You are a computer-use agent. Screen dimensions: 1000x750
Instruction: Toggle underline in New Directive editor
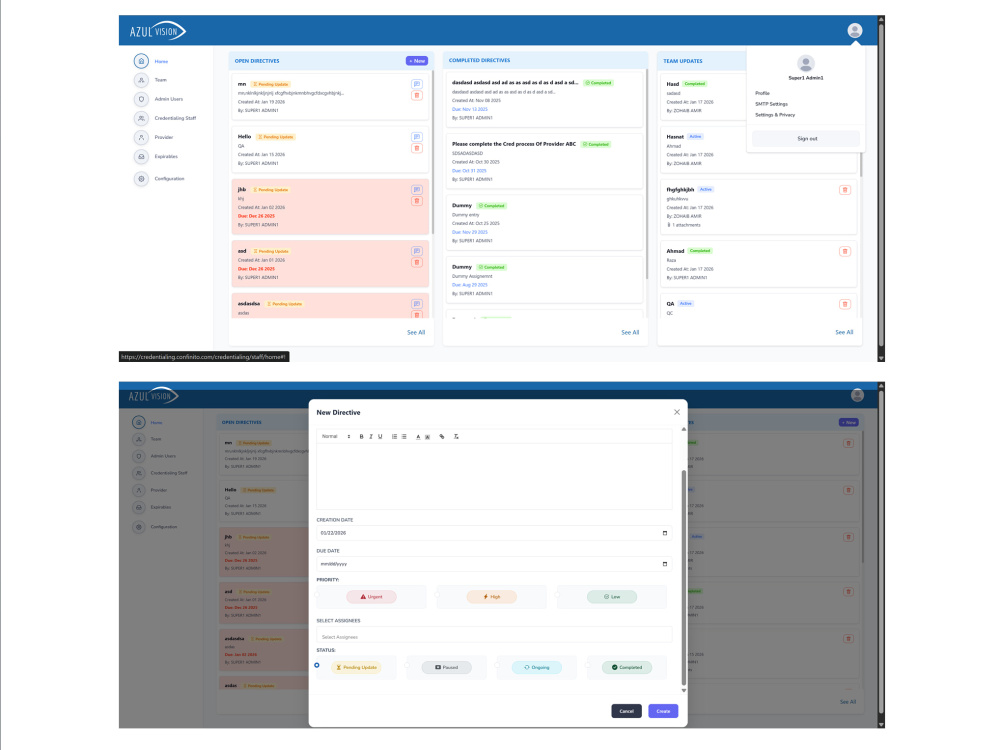[x=380, y=437]
